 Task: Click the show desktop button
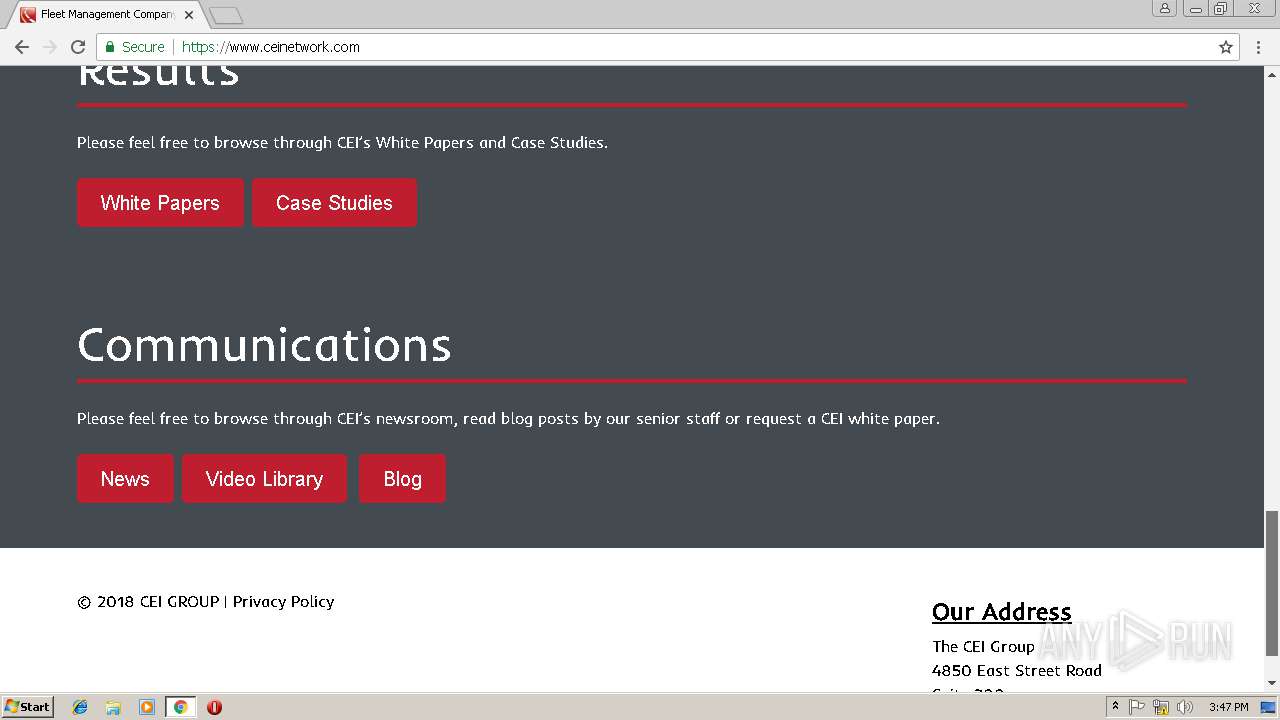click(1268, 707)
